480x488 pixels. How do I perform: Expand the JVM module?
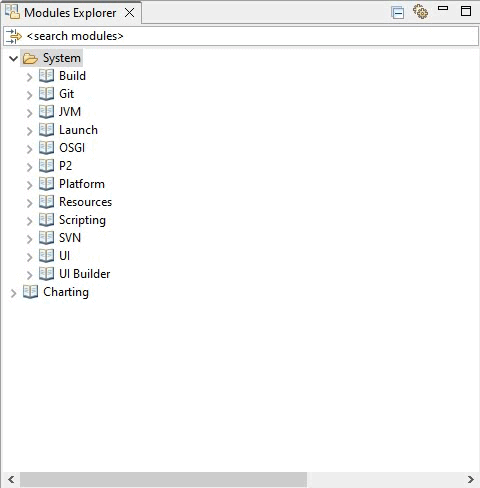coord(30,113)
